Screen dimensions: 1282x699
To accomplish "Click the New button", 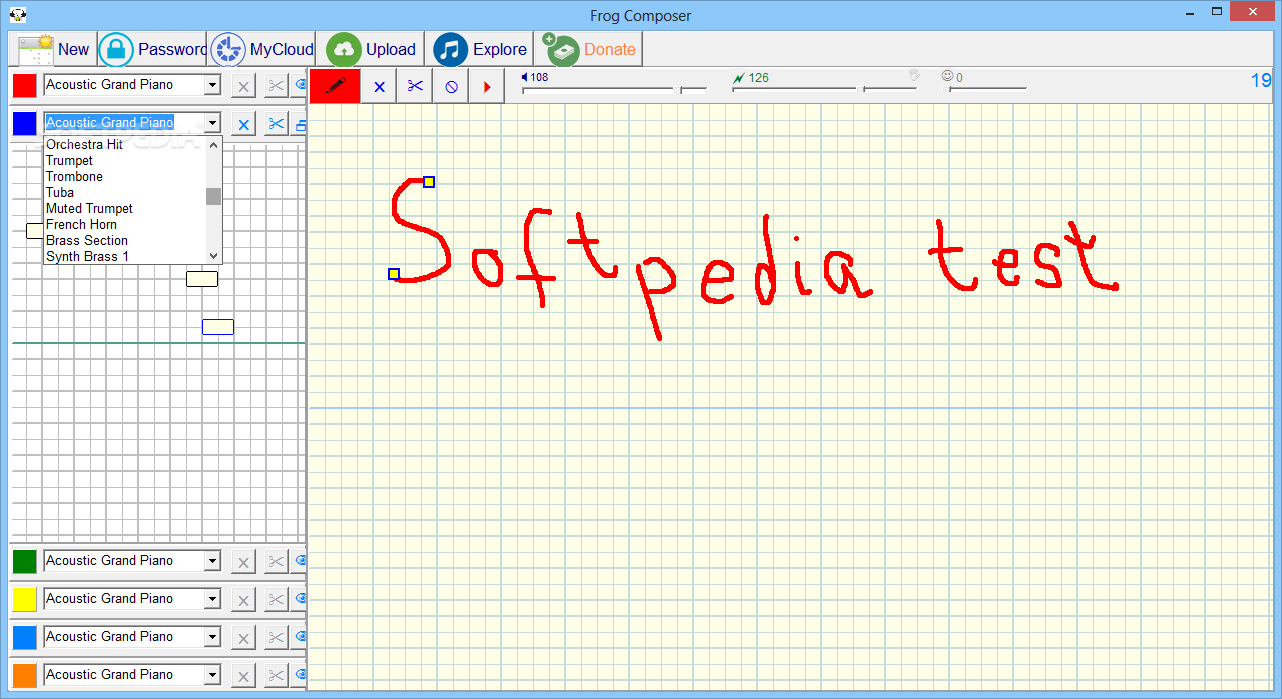I will pyautogui.click(x=53, y=49).
